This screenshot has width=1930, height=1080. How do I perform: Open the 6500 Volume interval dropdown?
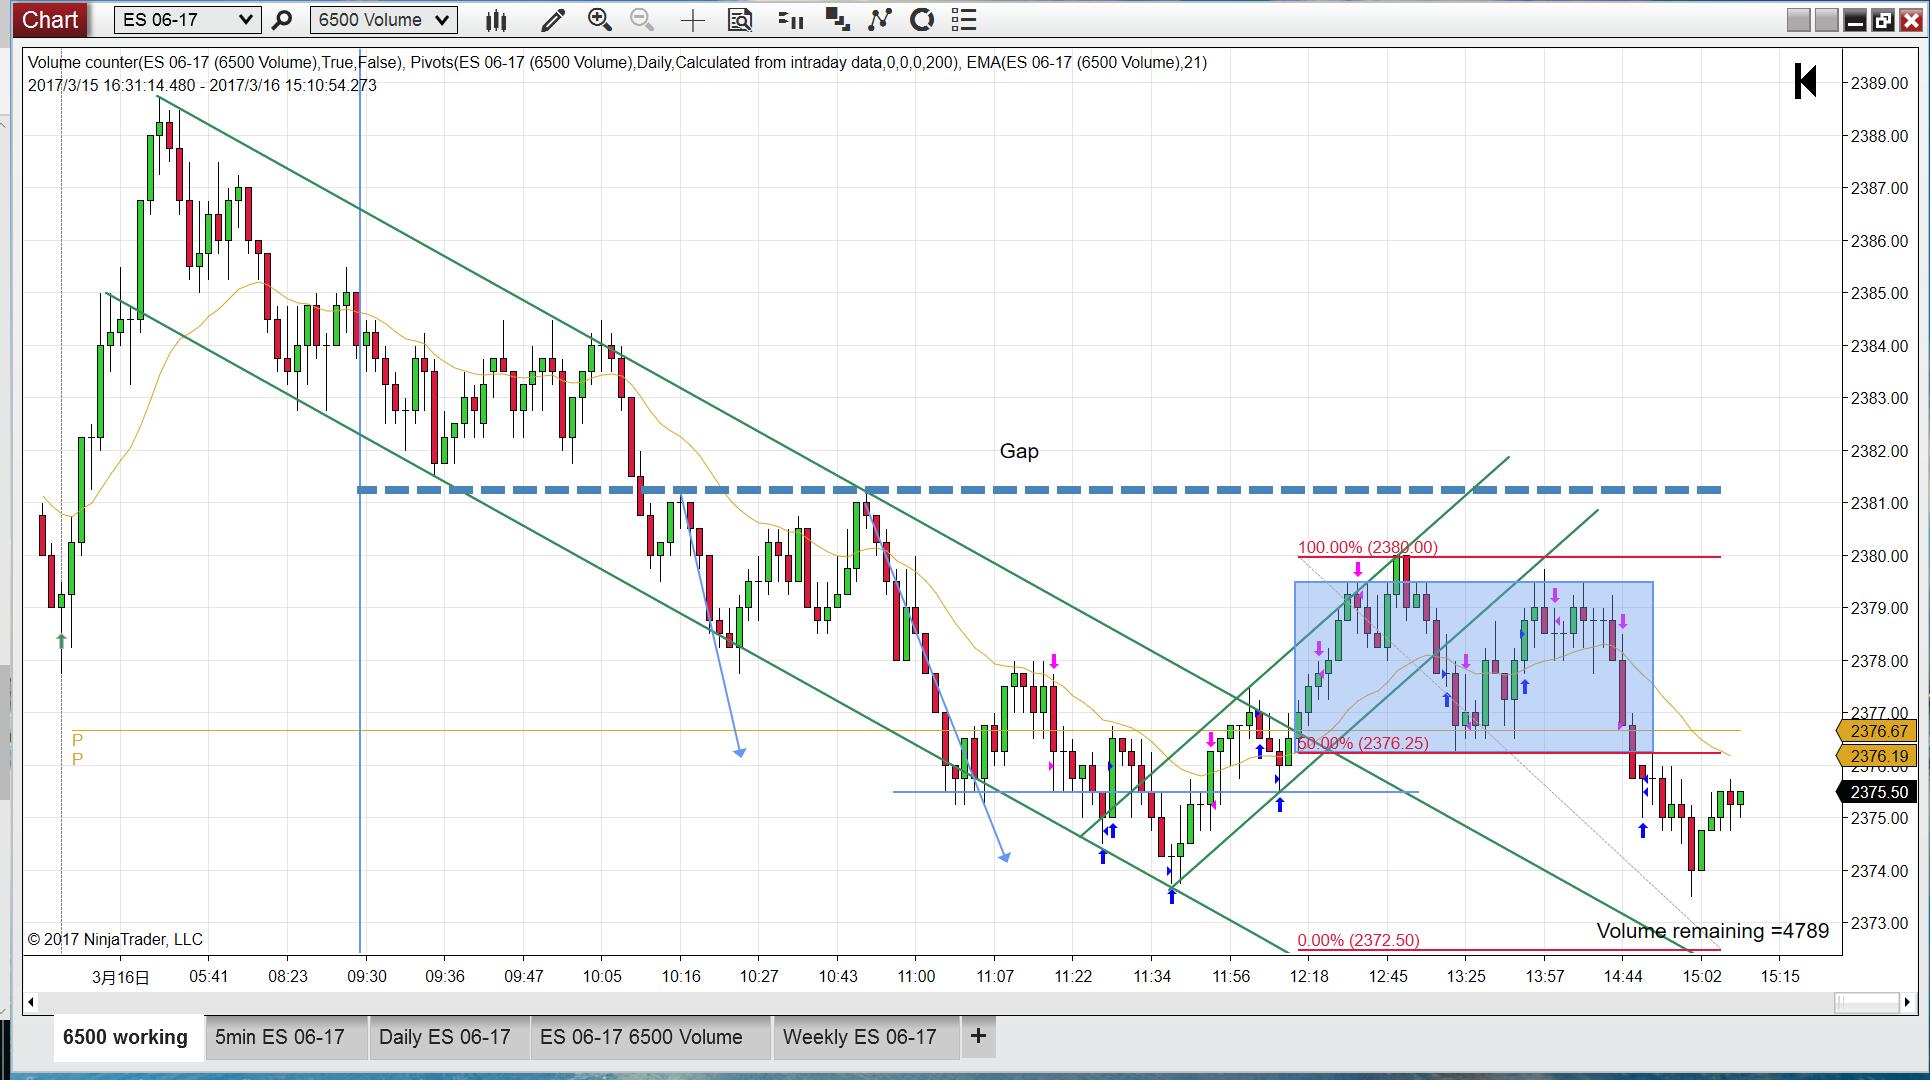point(383,19)
